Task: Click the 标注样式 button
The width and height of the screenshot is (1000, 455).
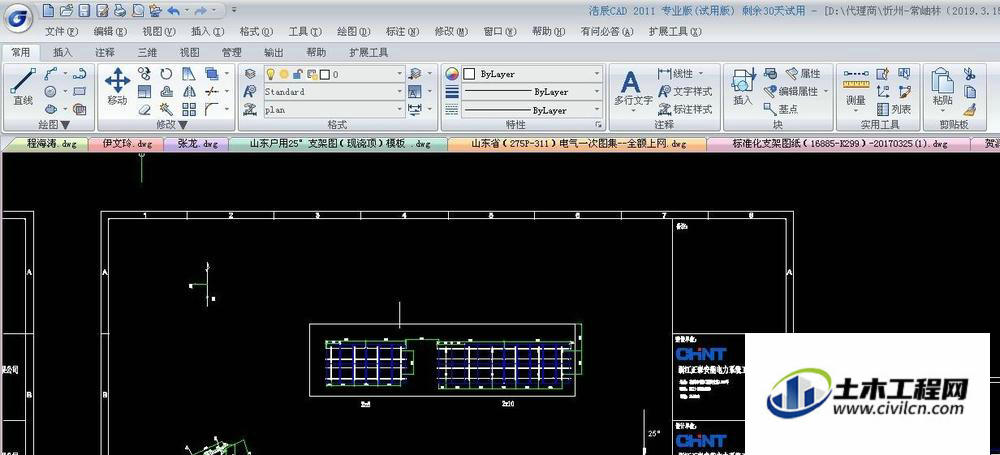Action: [x=685, y=109]
